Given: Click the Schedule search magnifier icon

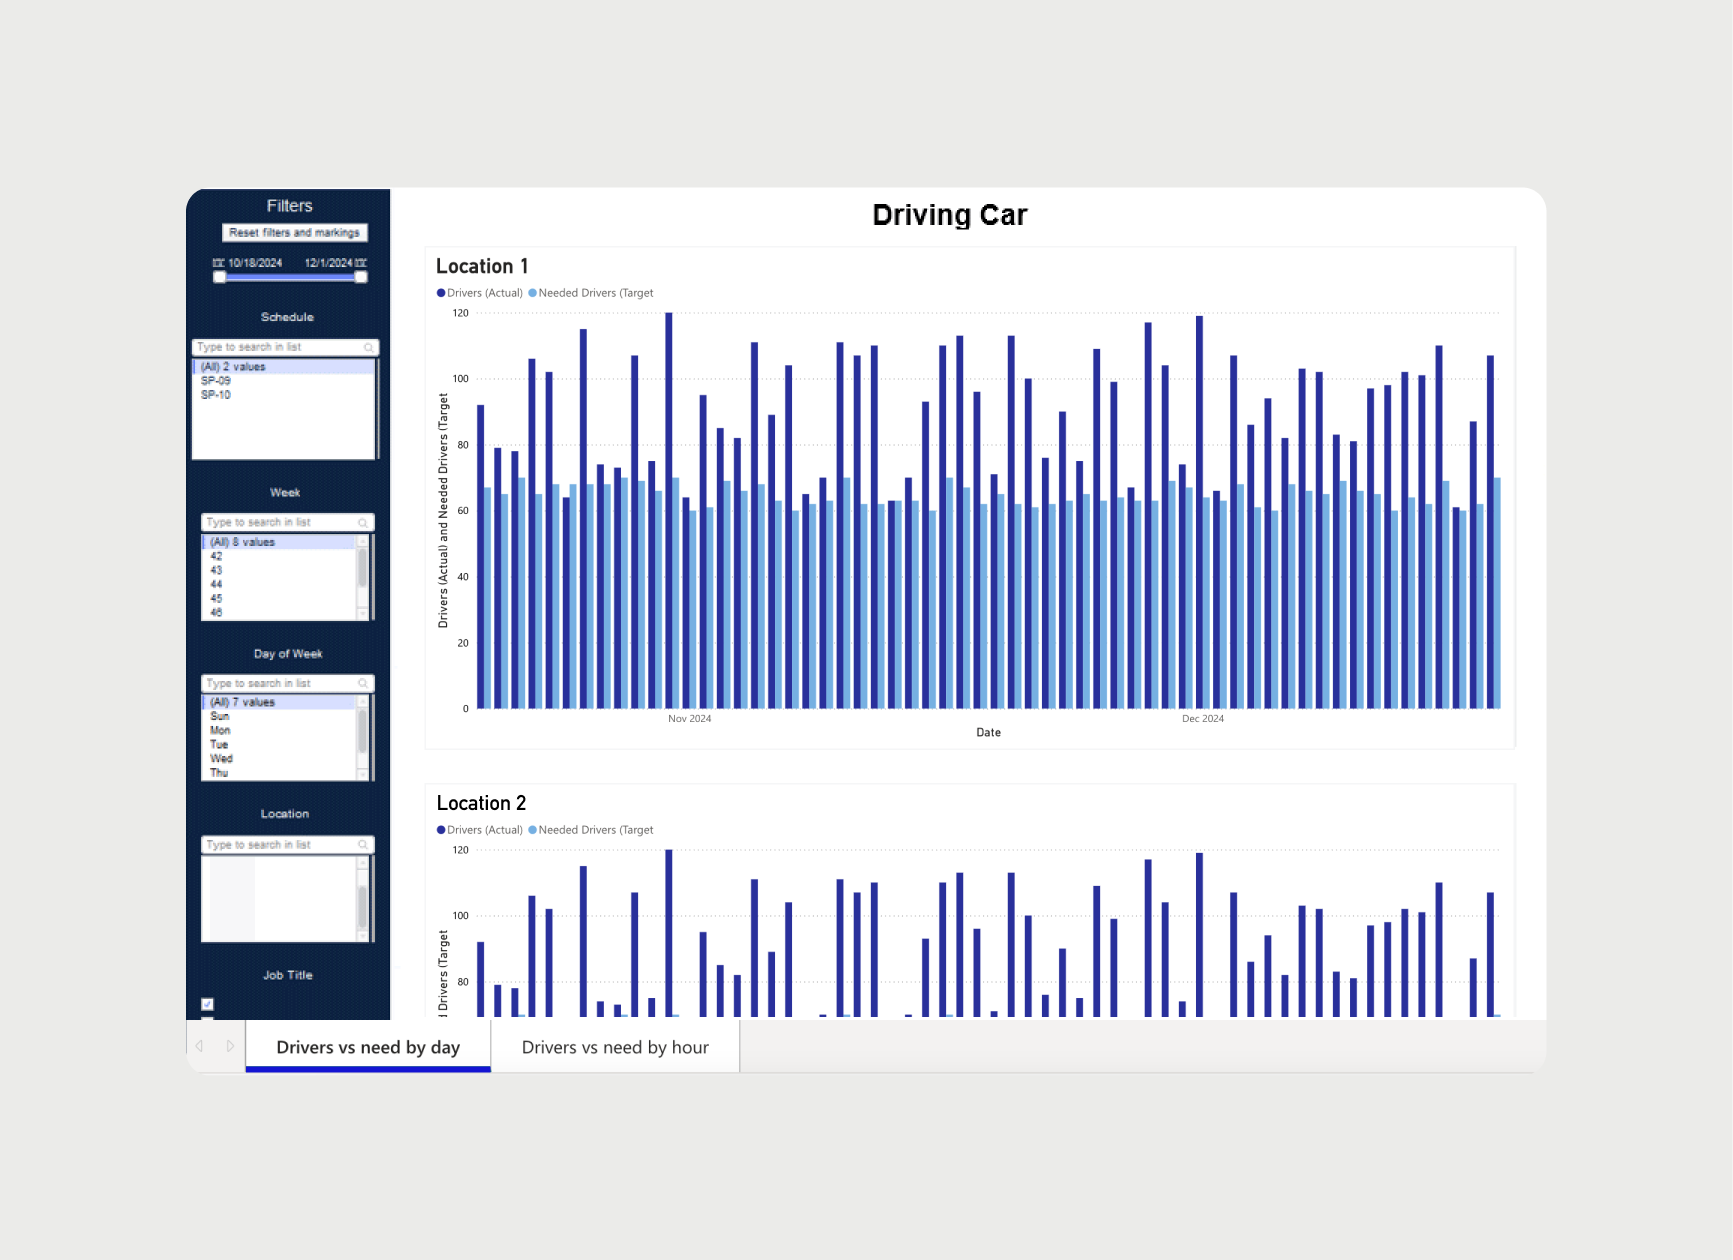Looking at the screenshot, I should [369, 347].
